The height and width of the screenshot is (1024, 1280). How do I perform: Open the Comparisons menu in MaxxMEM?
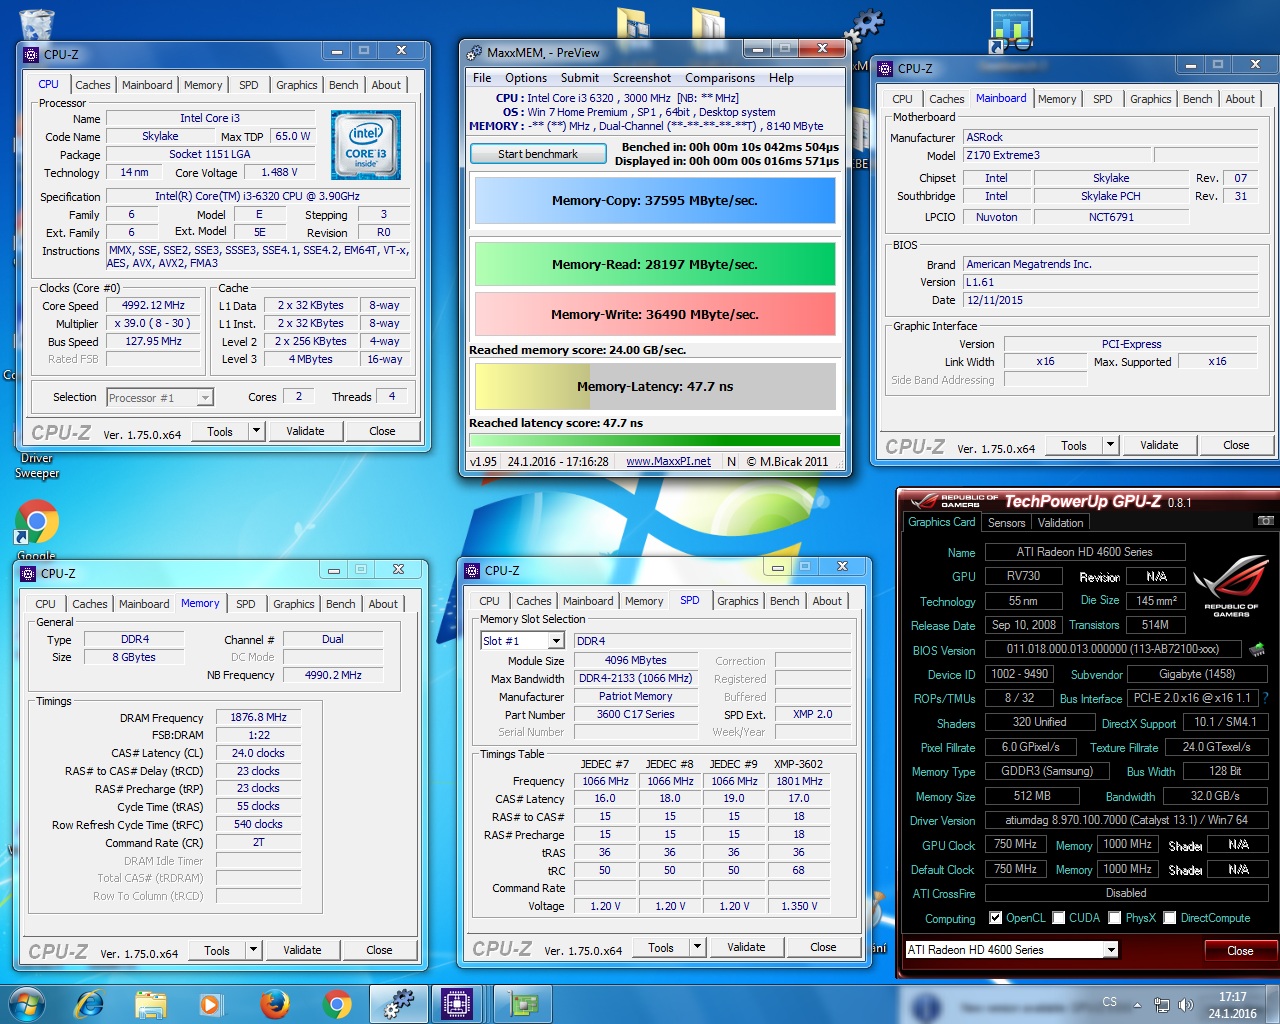click(x=720, y=78)
